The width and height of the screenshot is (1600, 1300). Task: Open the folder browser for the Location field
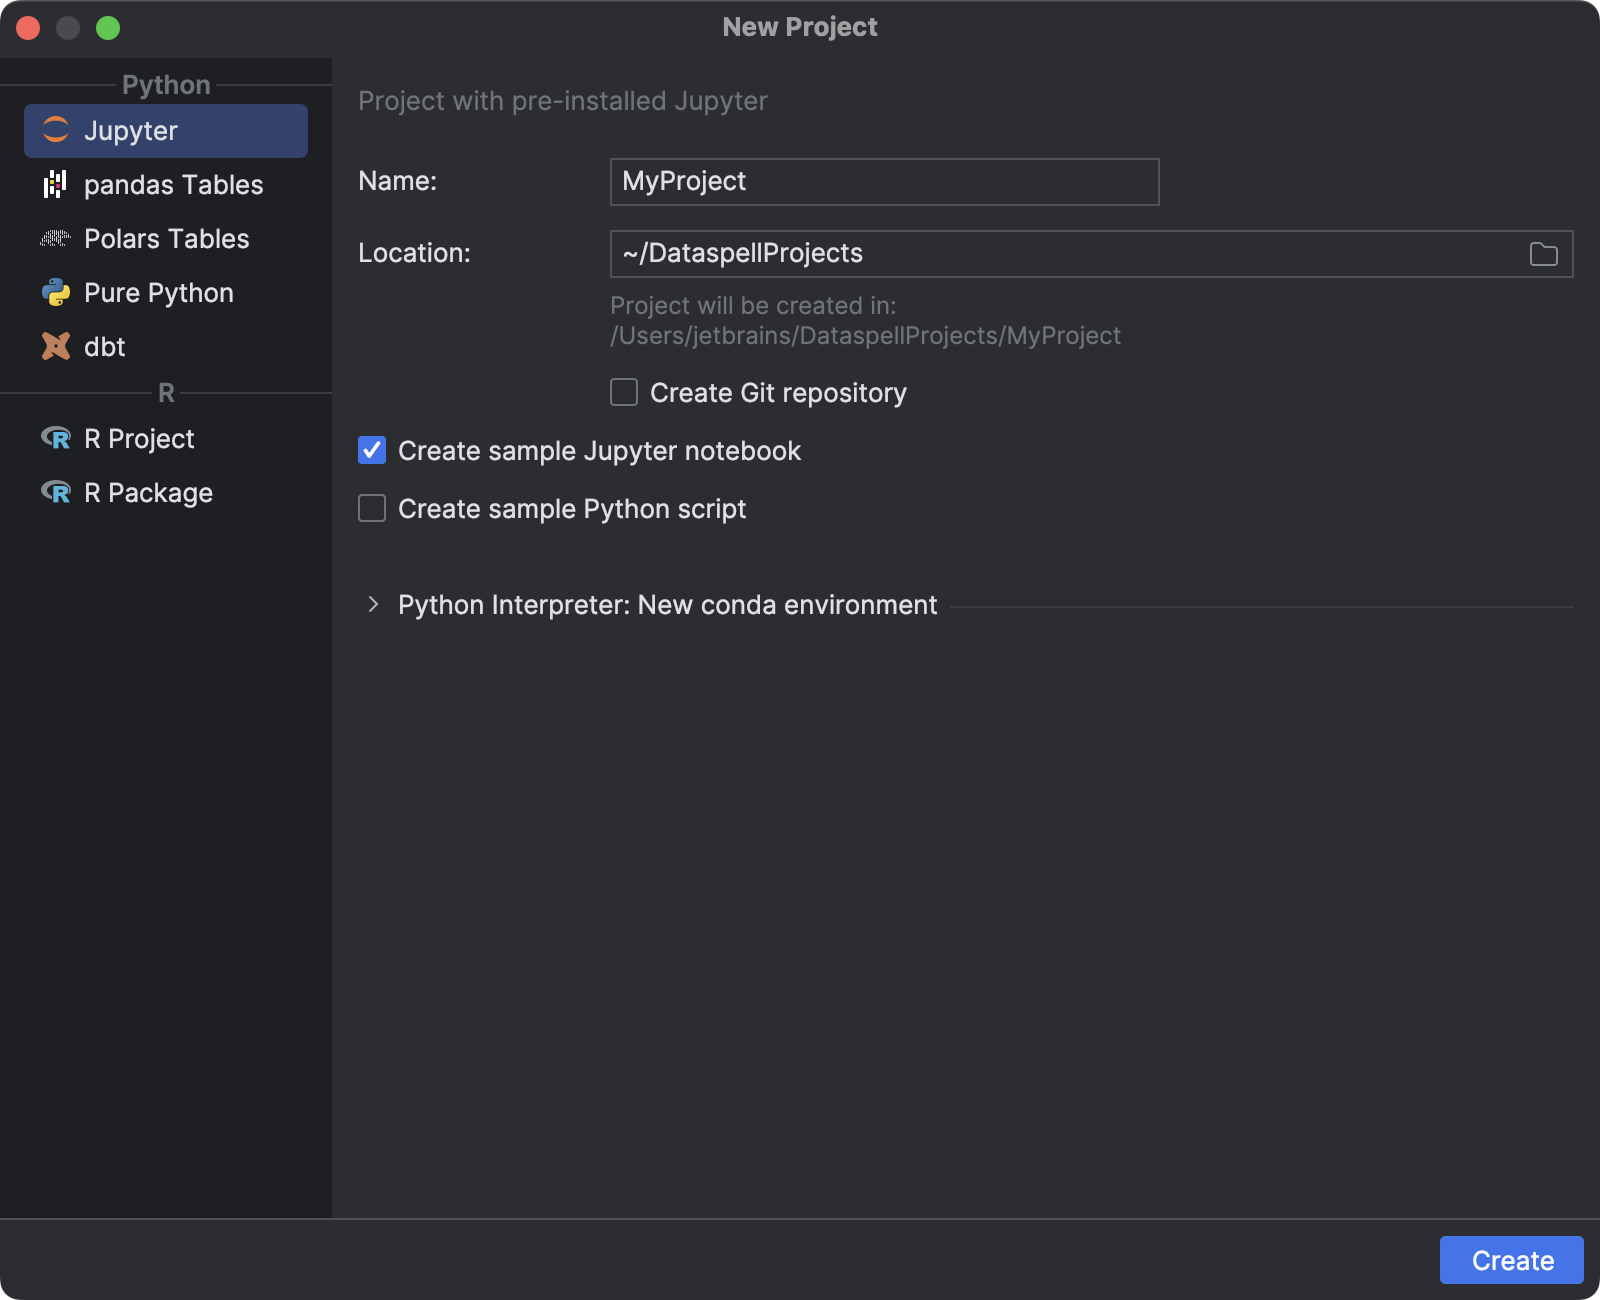click(x=1542, y=253)
